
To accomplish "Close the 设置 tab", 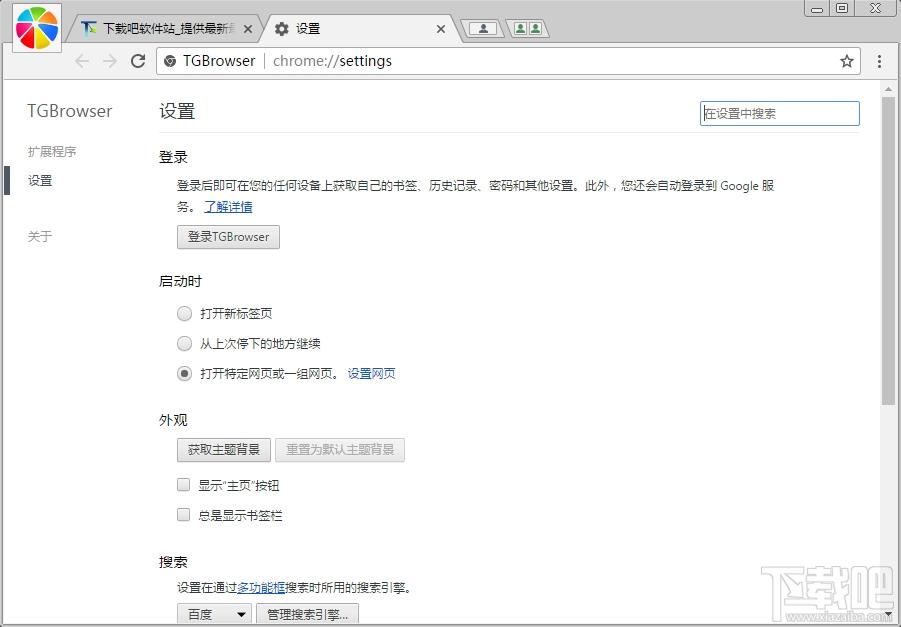I will point(441,29).
